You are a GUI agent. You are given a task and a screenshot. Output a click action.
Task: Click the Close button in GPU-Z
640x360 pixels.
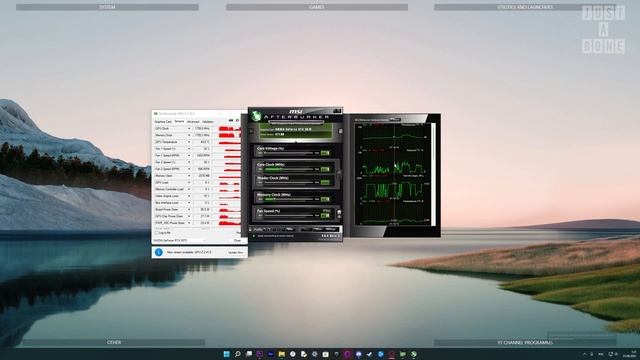(237, 240)
